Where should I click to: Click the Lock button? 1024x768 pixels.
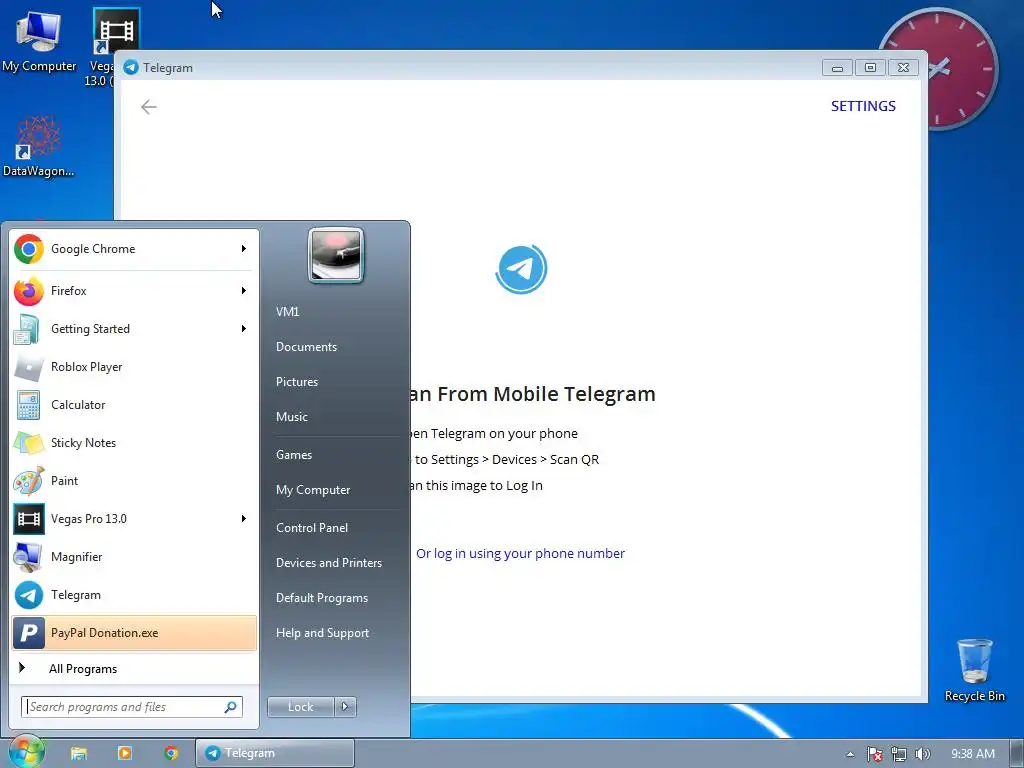coord(300,707)
